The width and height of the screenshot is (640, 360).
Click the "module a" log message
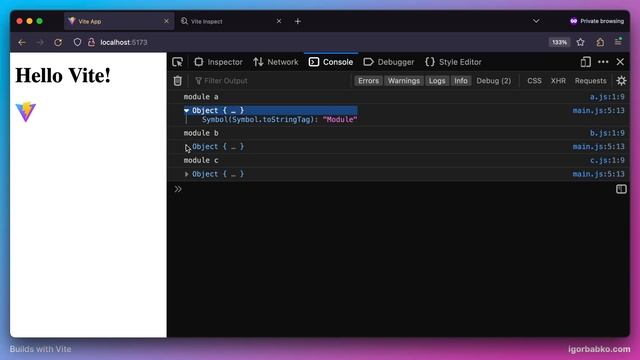tap(201, 97)
